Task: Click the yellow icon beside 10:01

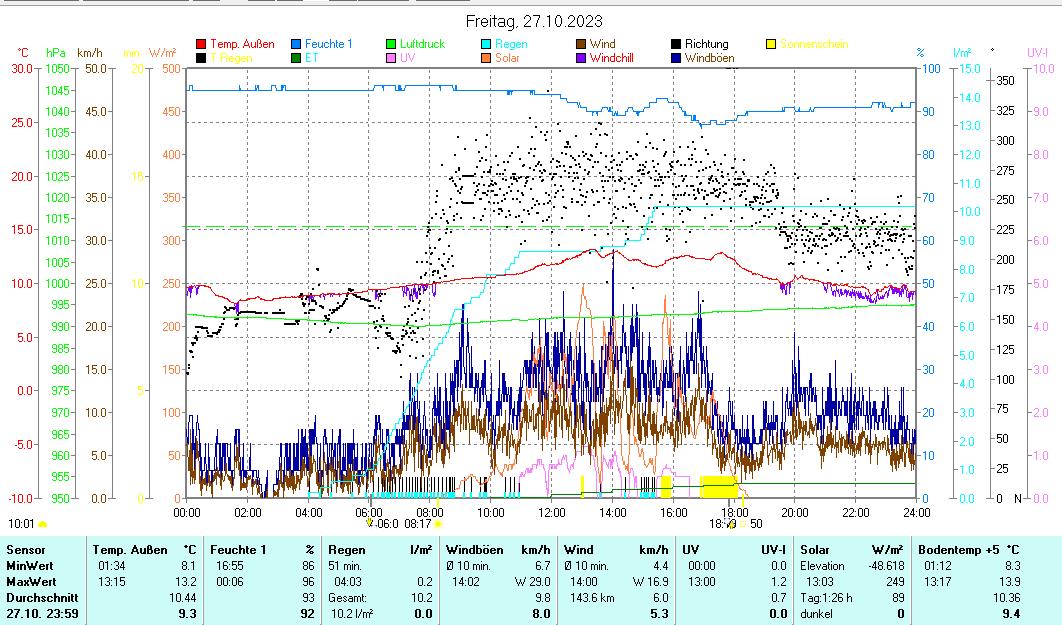Action: pos(43,524)
